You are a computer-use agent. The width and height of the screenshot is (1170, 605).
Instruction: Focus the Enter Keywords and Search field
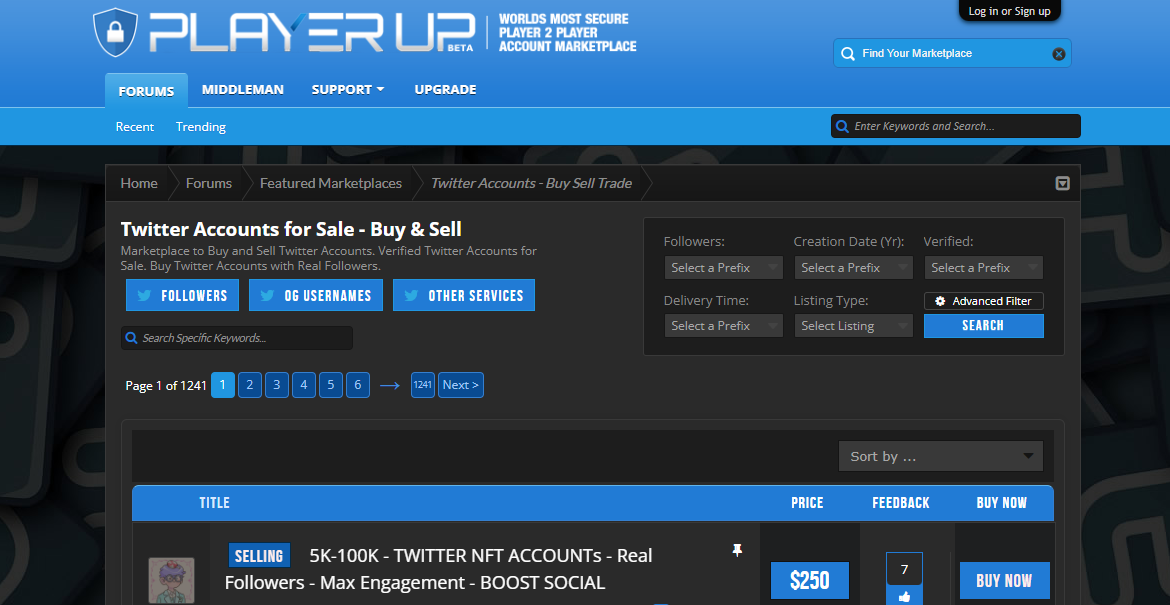click(x=956, y=126)
